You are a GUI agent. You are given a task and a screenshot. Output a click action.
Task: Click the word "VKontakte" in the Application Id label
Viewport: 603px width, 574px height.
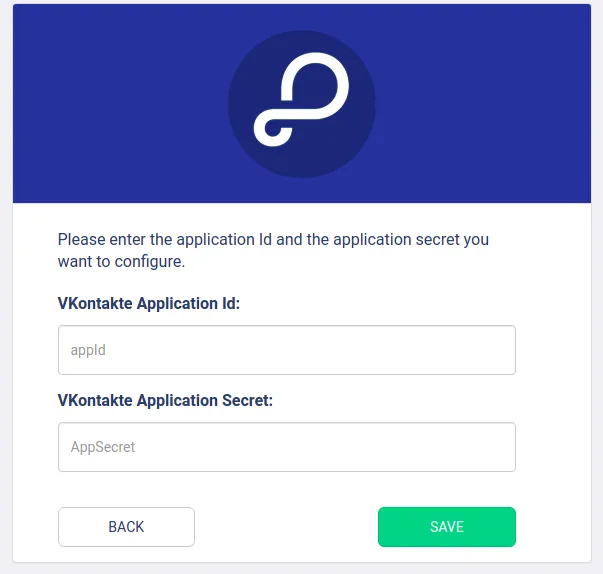95,303
